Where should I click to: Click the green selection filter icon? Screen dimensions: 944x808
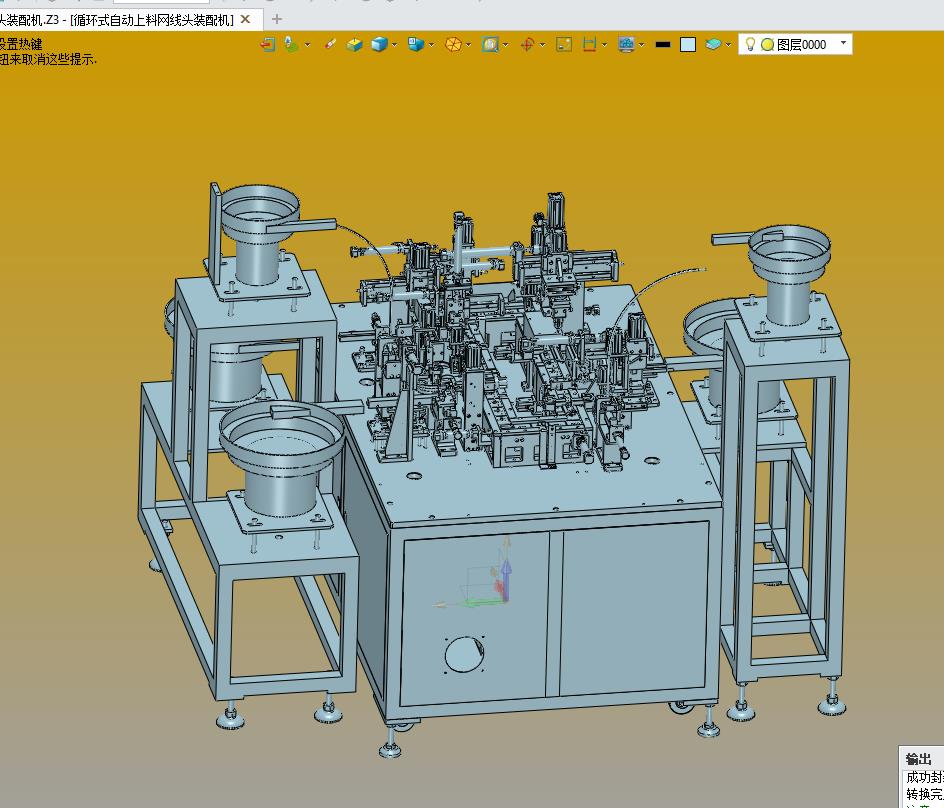(291, 44)
